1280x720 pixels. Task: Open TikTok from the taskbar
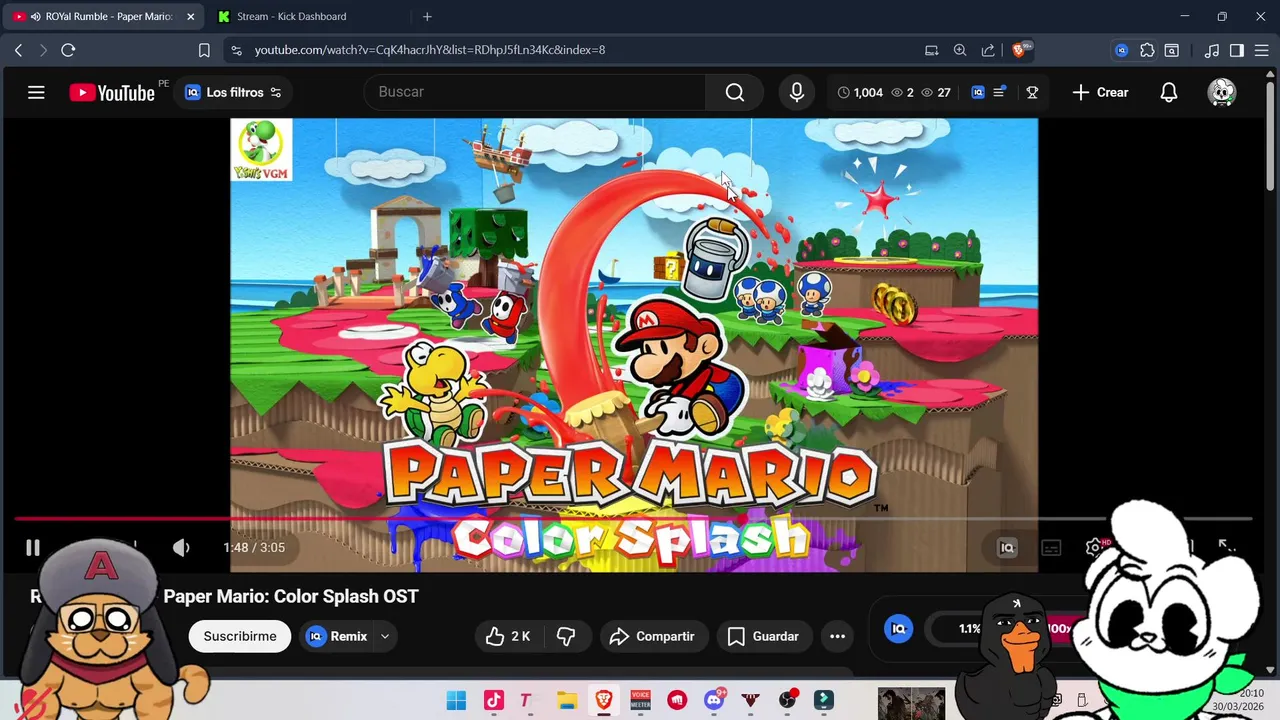[x=493, y=700]
